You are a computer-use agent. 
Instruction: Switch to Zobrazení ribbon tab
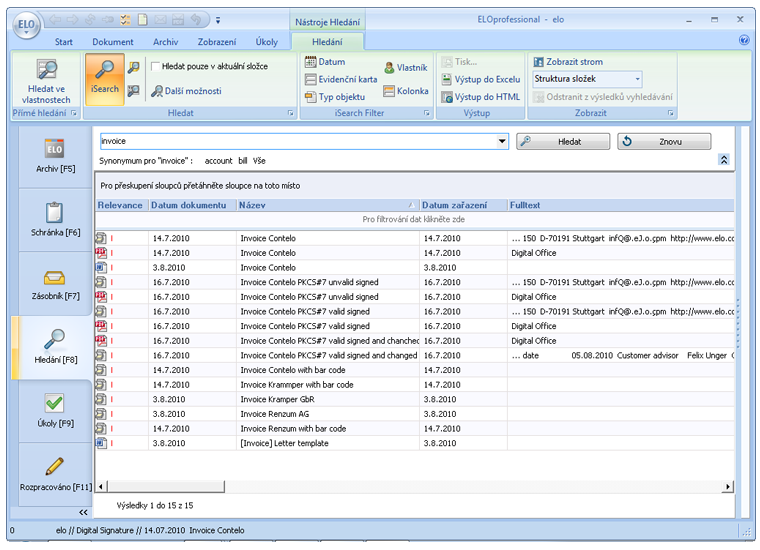point(217,42)
